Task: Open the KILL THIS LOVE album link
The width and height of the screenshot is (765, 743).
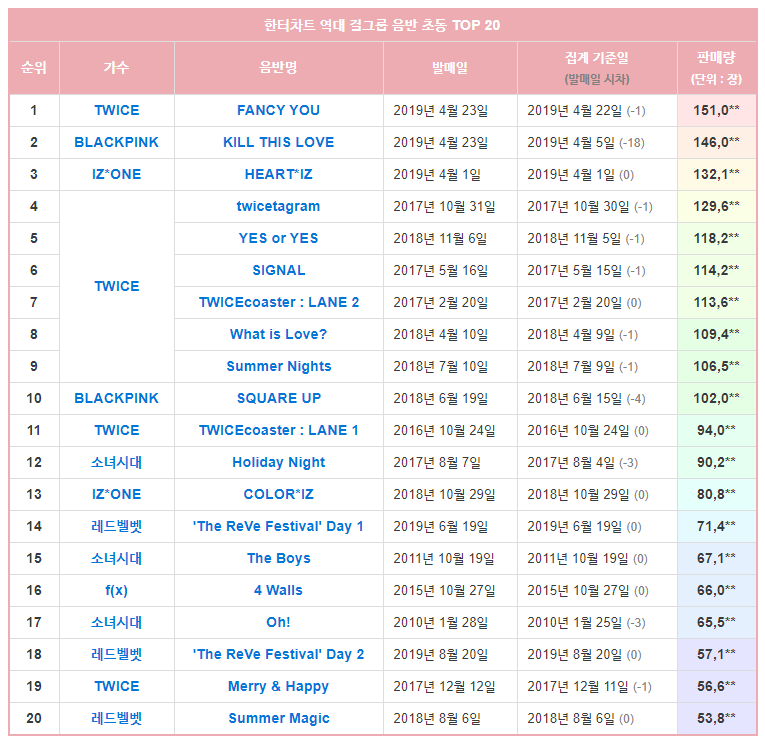Action: [279, 142]
